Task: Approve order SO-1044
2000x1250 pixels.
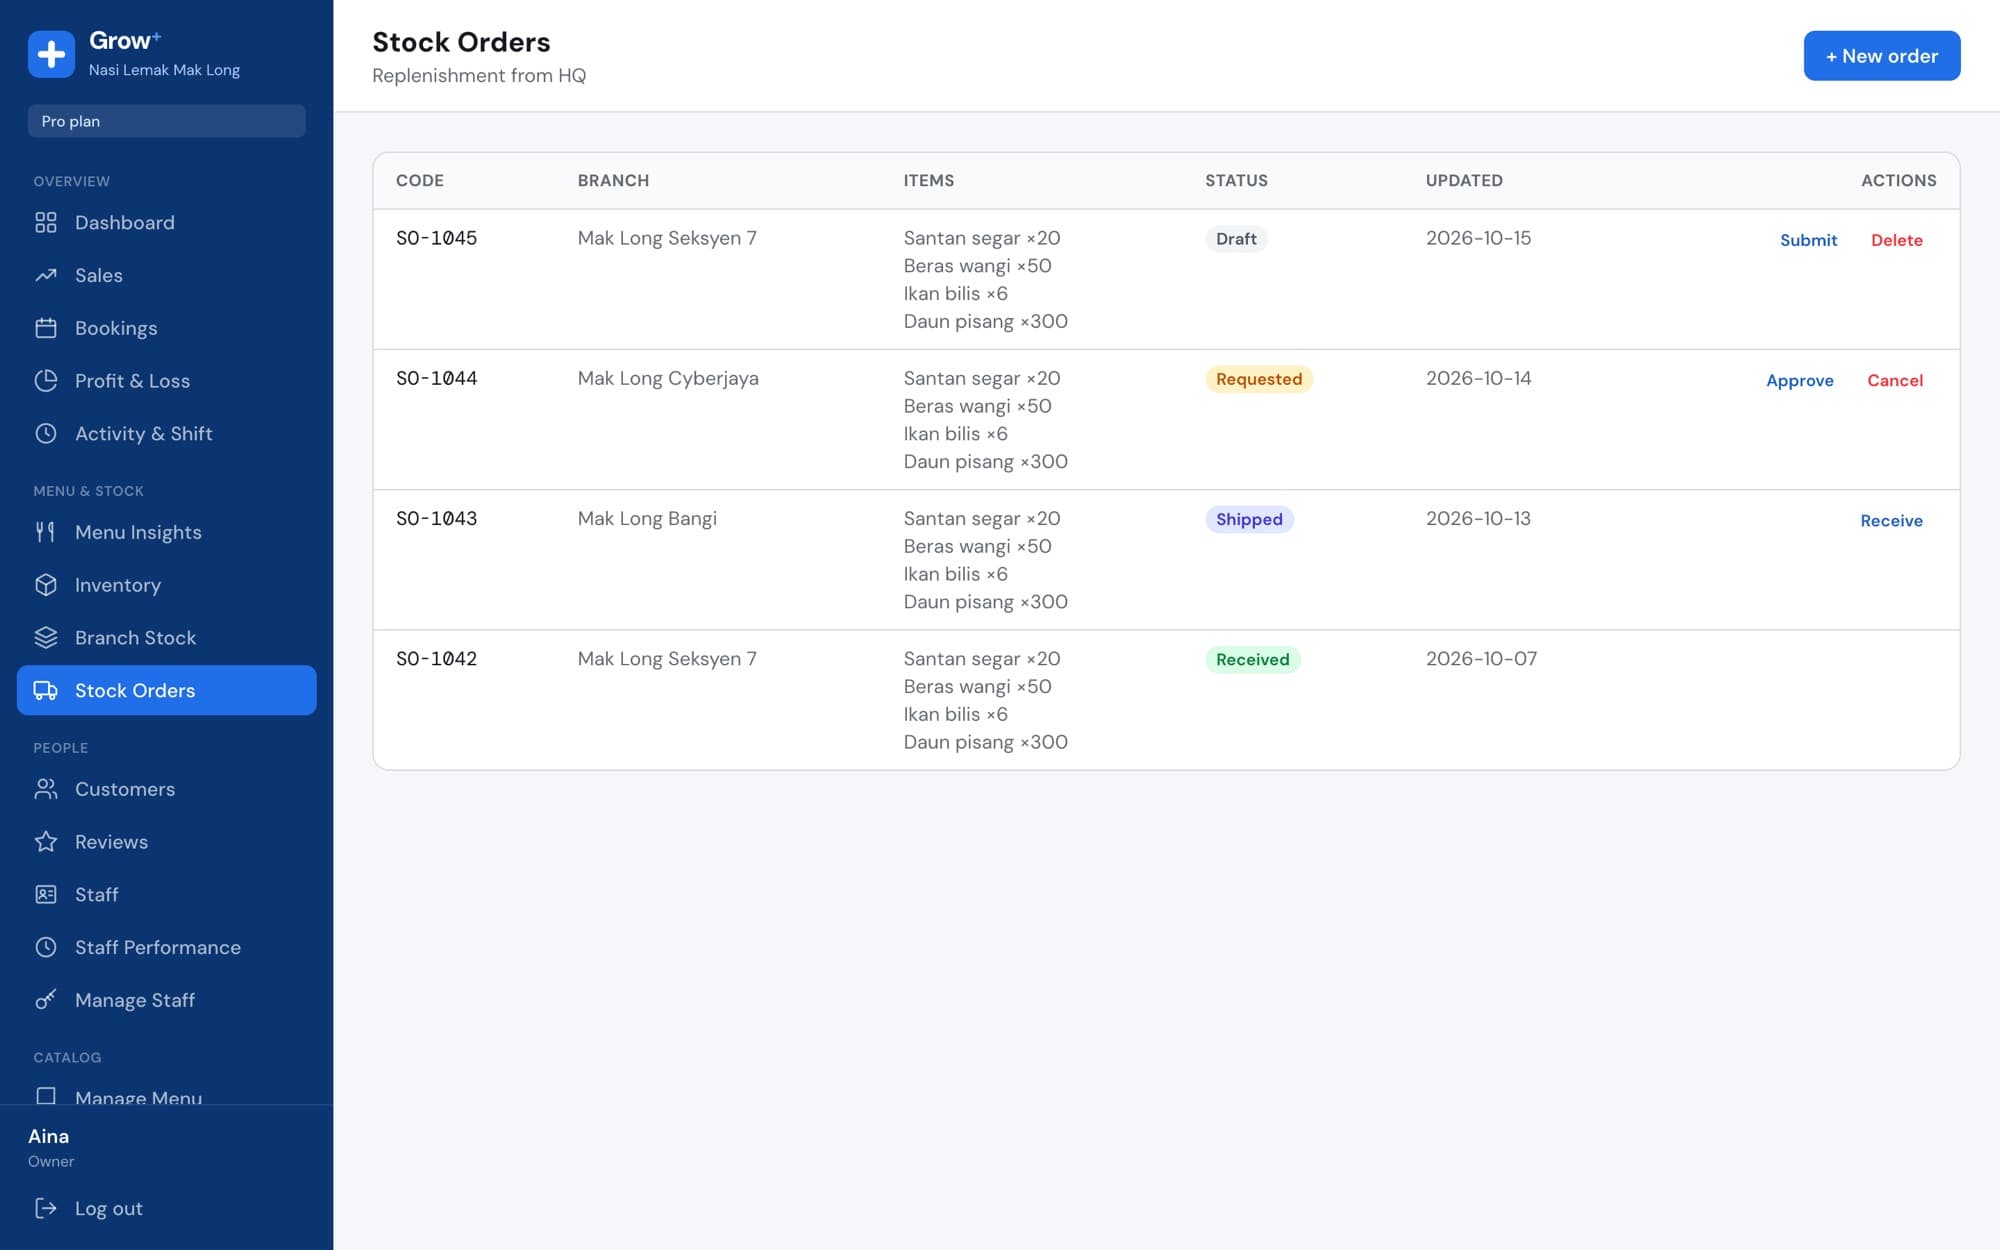Action: point(1799,380)
